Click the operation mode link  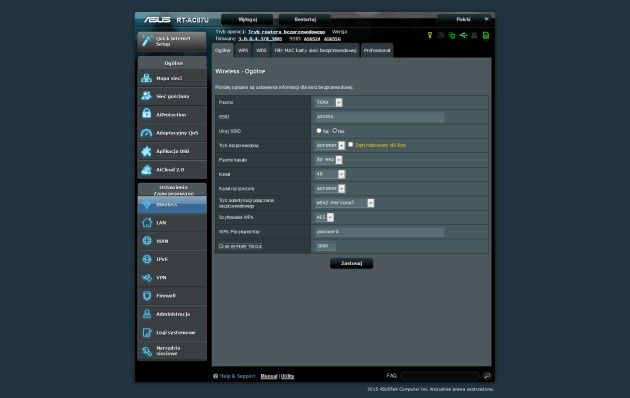point(286,32)
